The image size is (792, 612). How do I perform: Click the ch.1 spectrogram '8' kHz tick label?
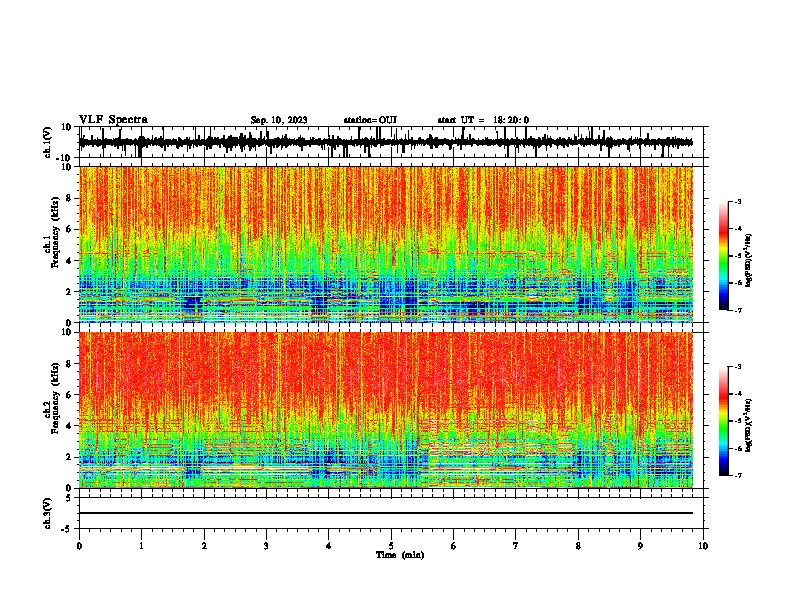pos(69,198)
